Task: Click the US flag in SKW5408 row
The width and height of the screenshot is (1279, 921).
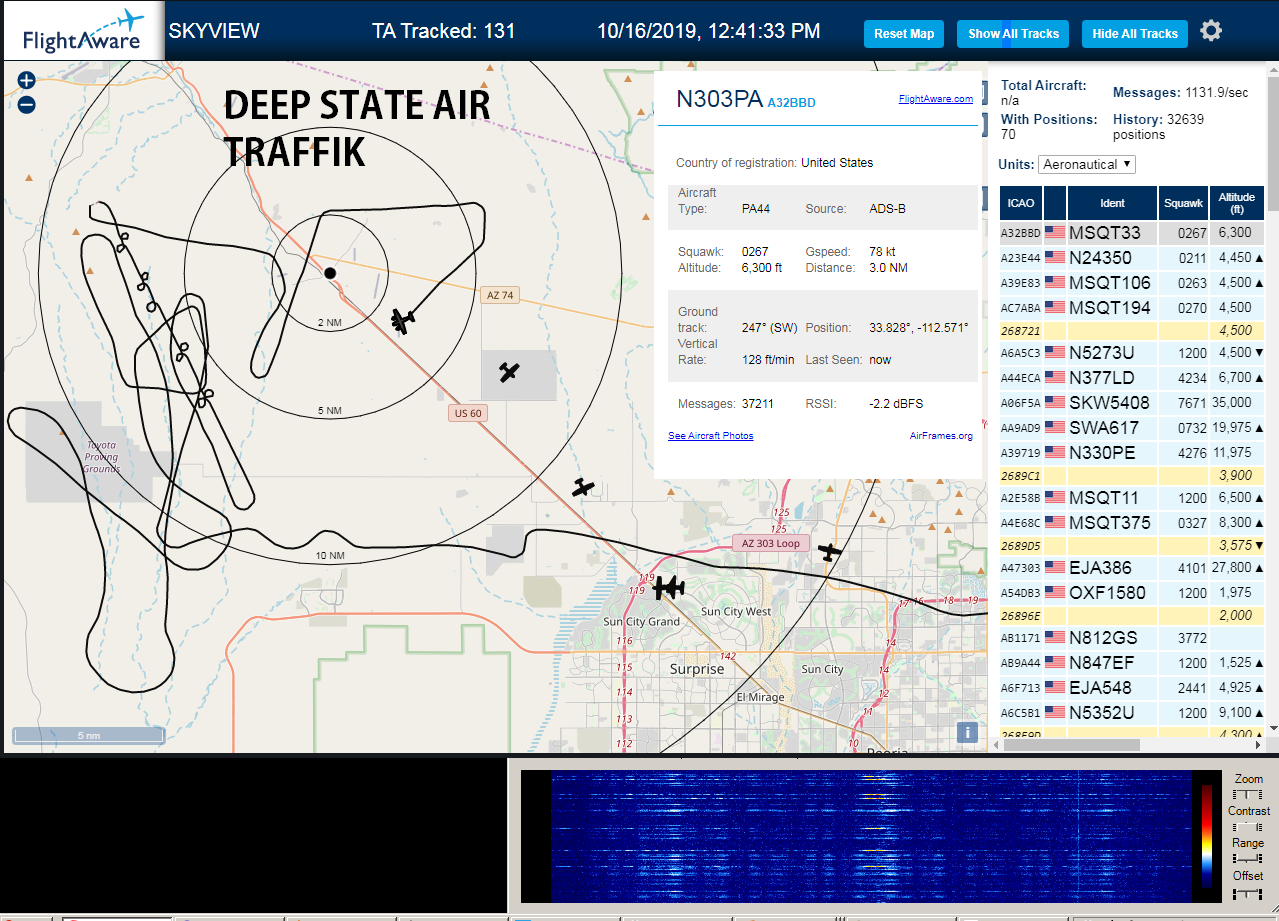Action: click(x=1055, y=403)
